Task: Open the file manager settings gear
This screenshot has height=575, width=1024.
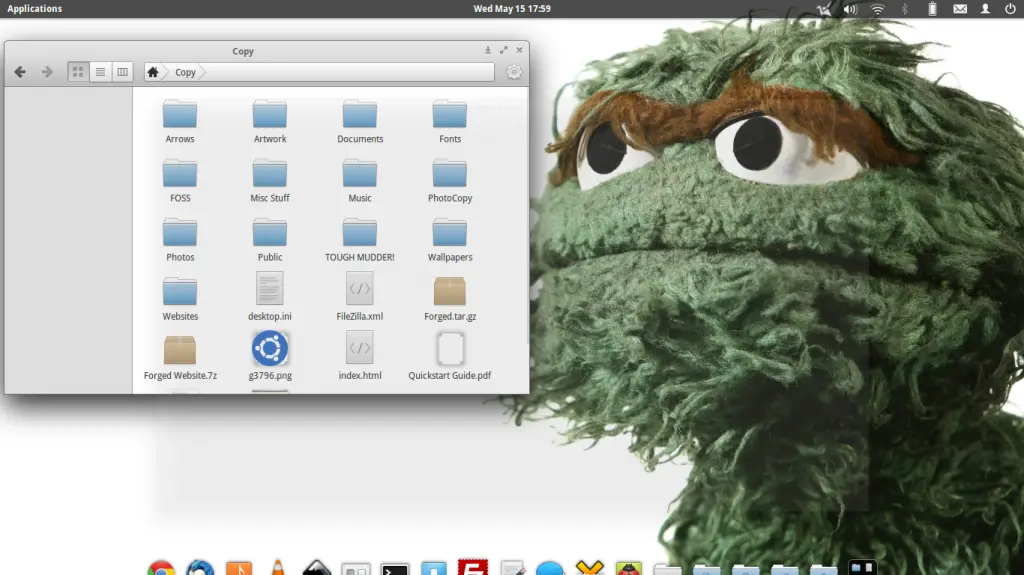Action: [x=514, y=72]
